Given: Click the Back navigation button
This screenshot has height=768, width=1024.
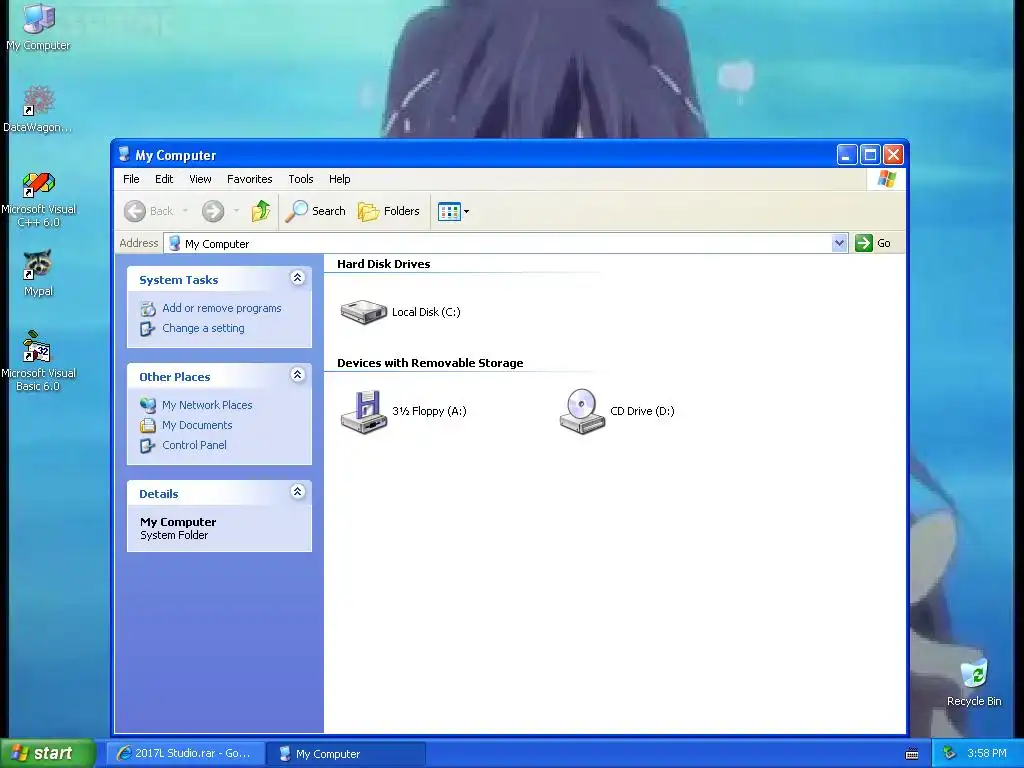Looking at the screenshot, I should tap(149, 211).
